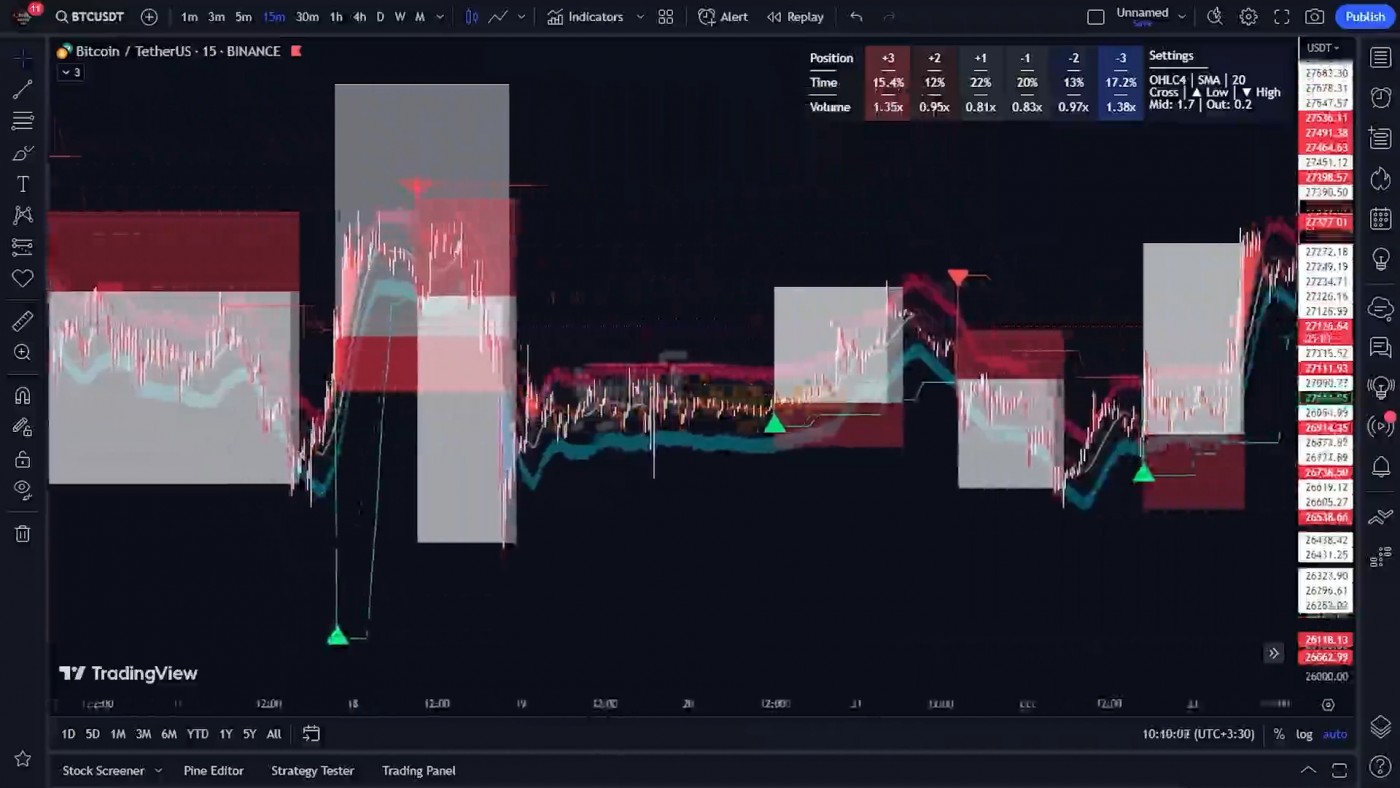Click the 1D date range
This screenshot has height=788, width=1400.
[x=68, y=734]
